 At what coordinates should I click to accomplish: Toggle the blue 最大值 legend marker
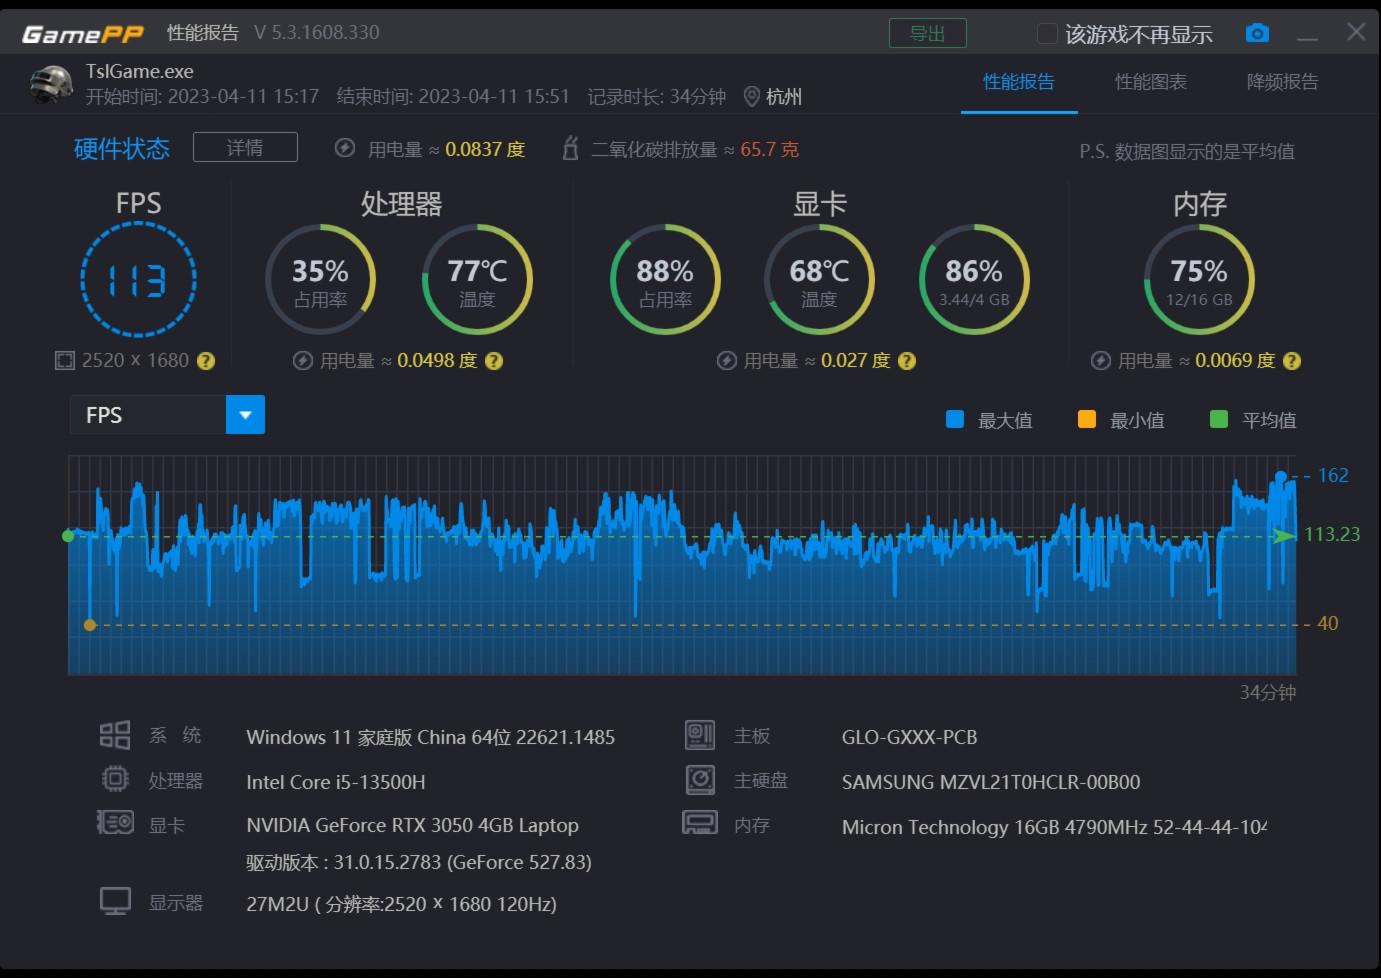[x=956, y=419]
